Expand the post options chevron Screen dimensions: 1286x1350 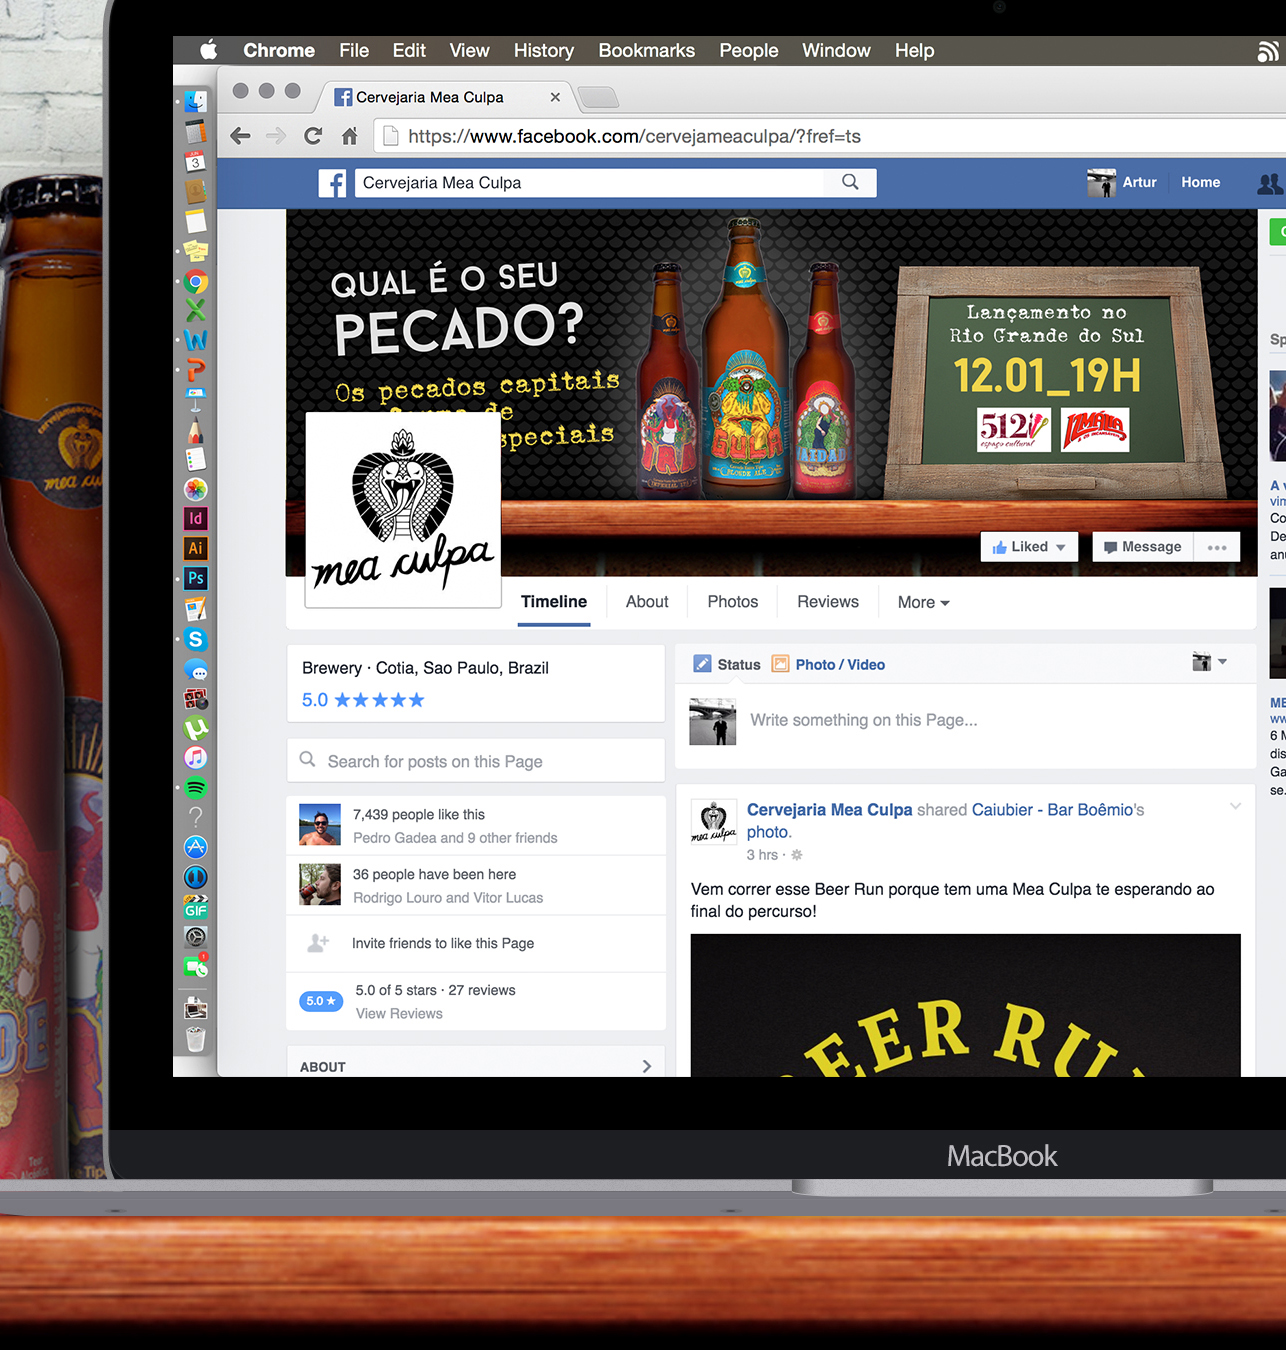click(1235, 806)
